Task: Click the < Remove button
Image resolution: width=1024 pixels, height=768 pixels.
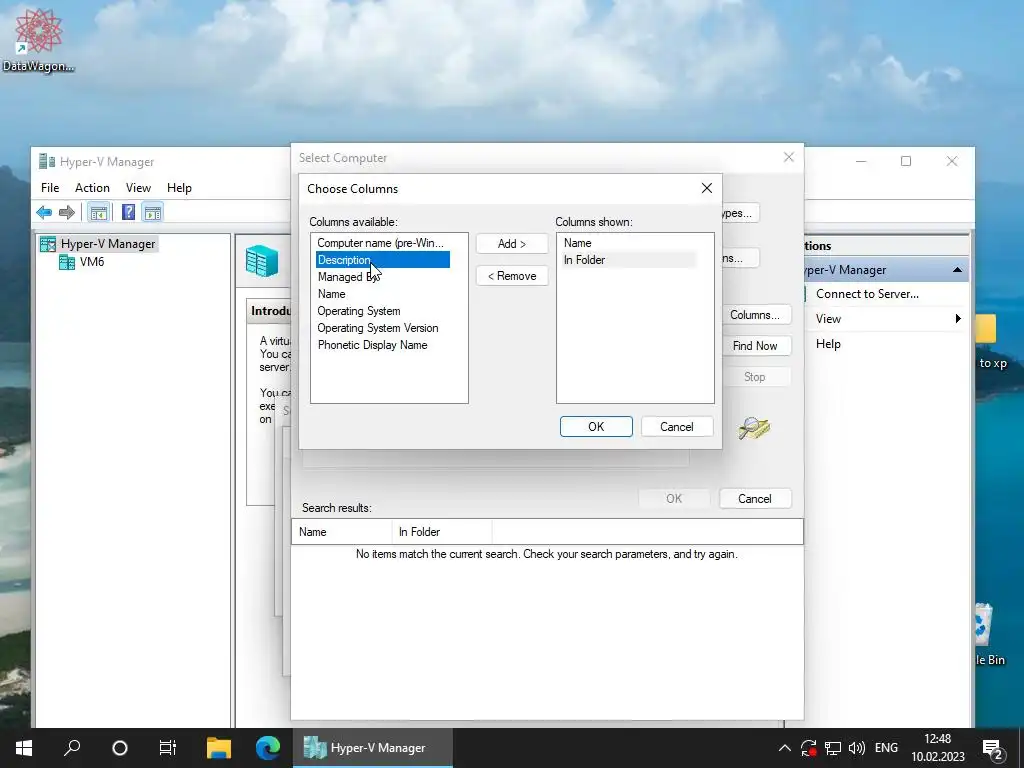Action: [x=512, y=276]
